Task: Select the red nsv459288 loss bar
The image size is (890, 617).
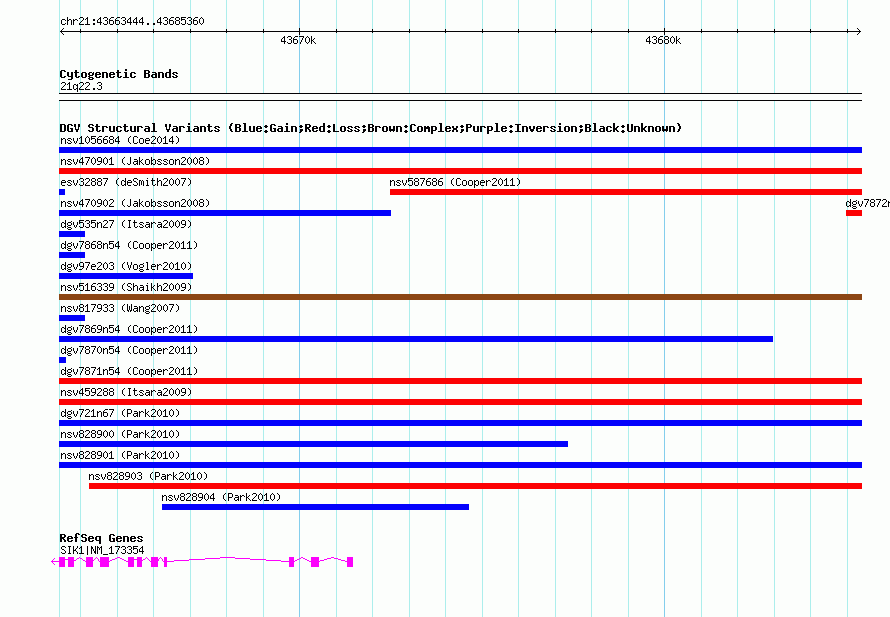Action: click(460, 402)
